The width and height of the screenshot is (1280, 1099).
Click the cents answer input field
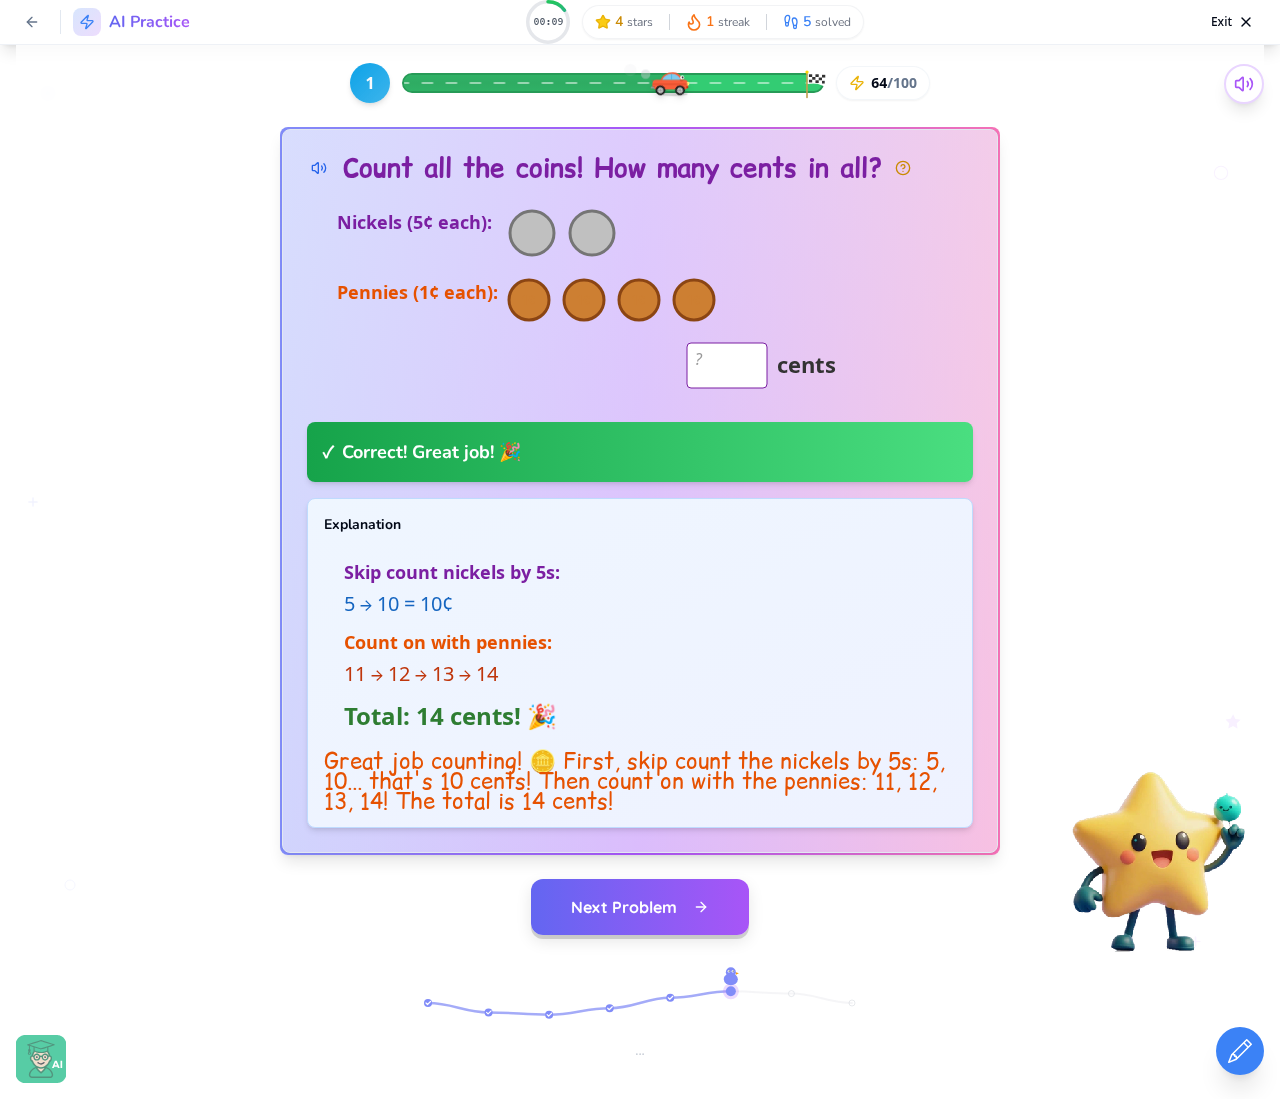727,365
